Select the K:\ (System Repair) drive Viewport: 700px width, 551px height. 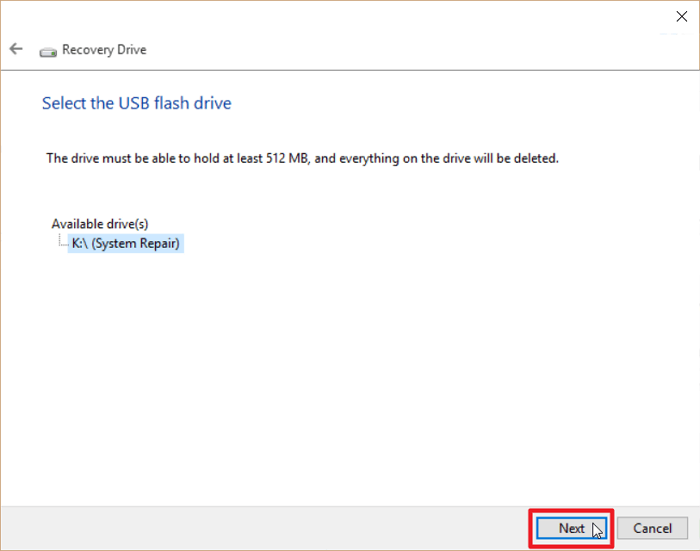pyautogui.click(x=125, y=243)
